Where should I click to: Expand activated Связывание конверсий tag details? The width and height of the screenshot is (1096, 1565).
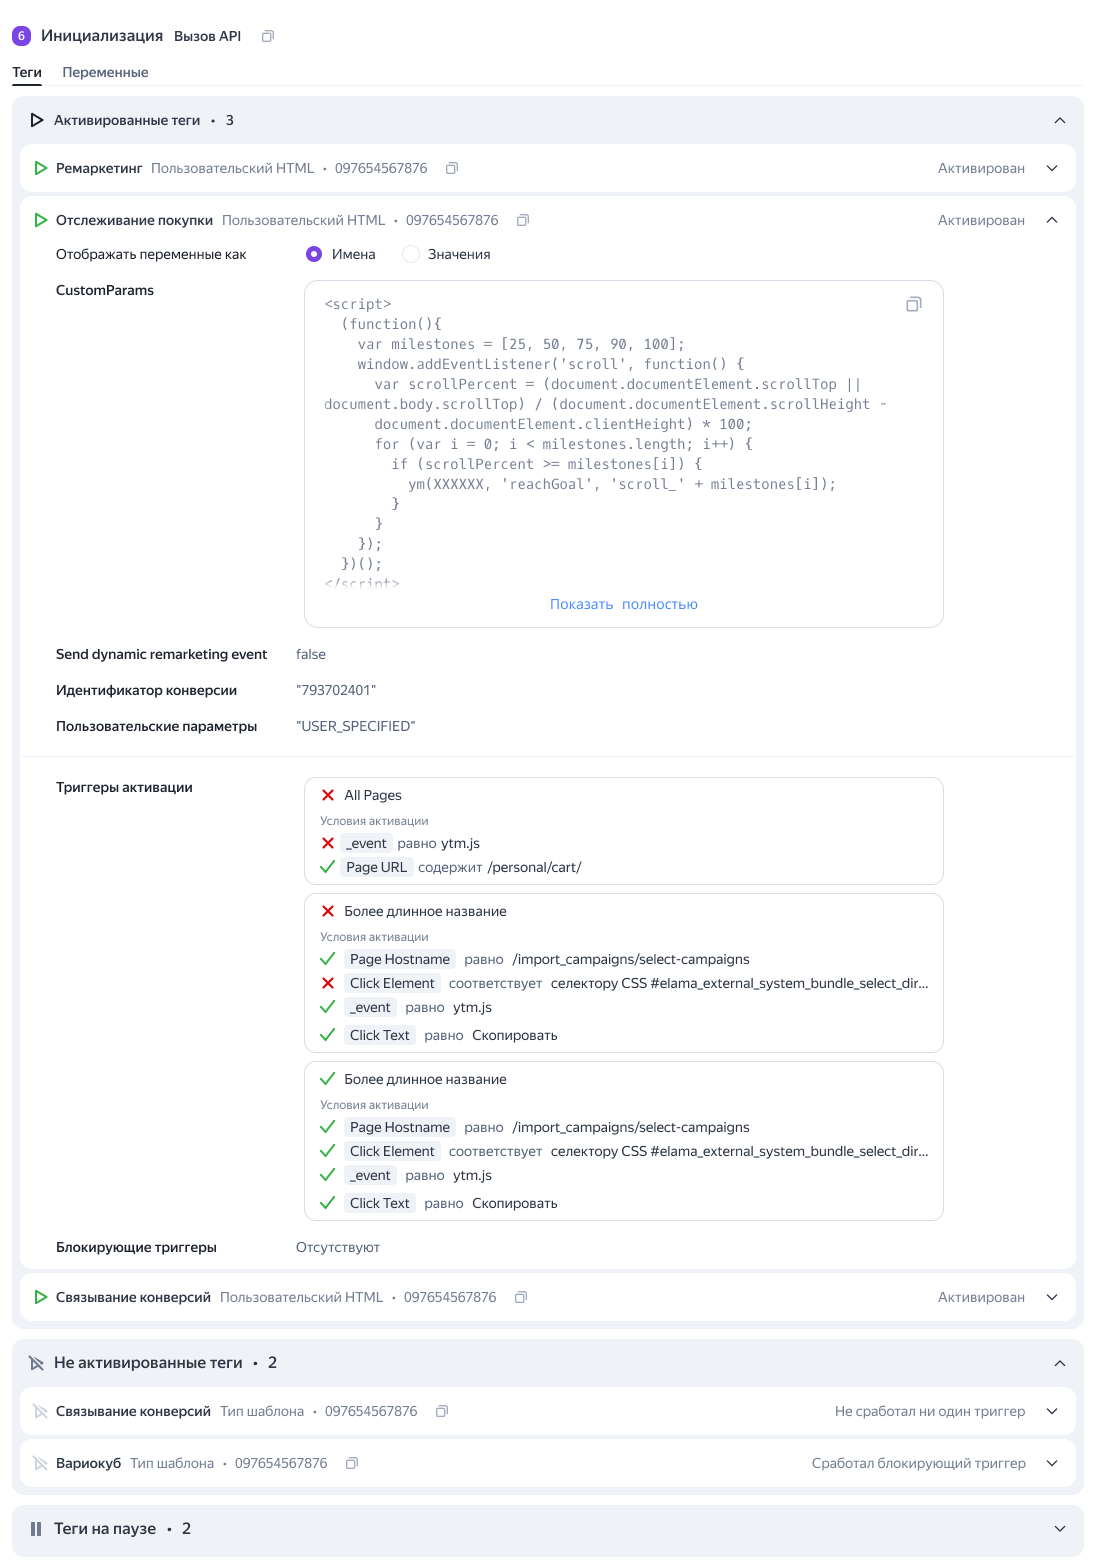(1052, 1297)
